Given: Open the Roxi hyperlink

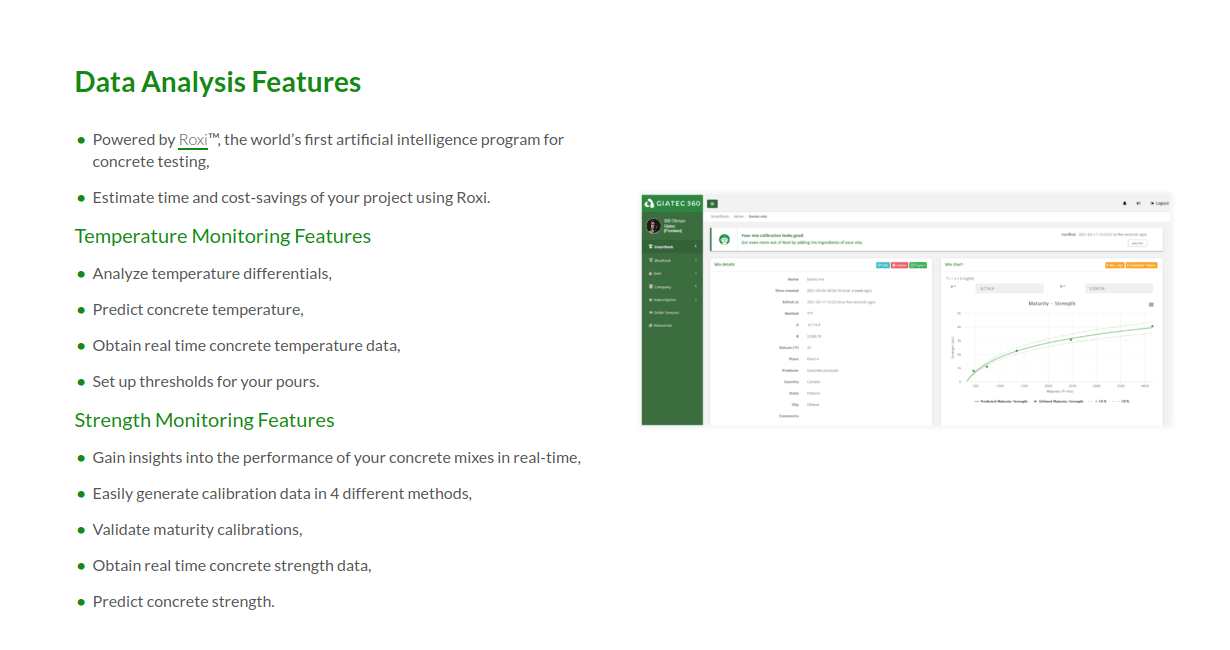Looking at the screenshot, I should pyautogui.click(x=193, y=140).
